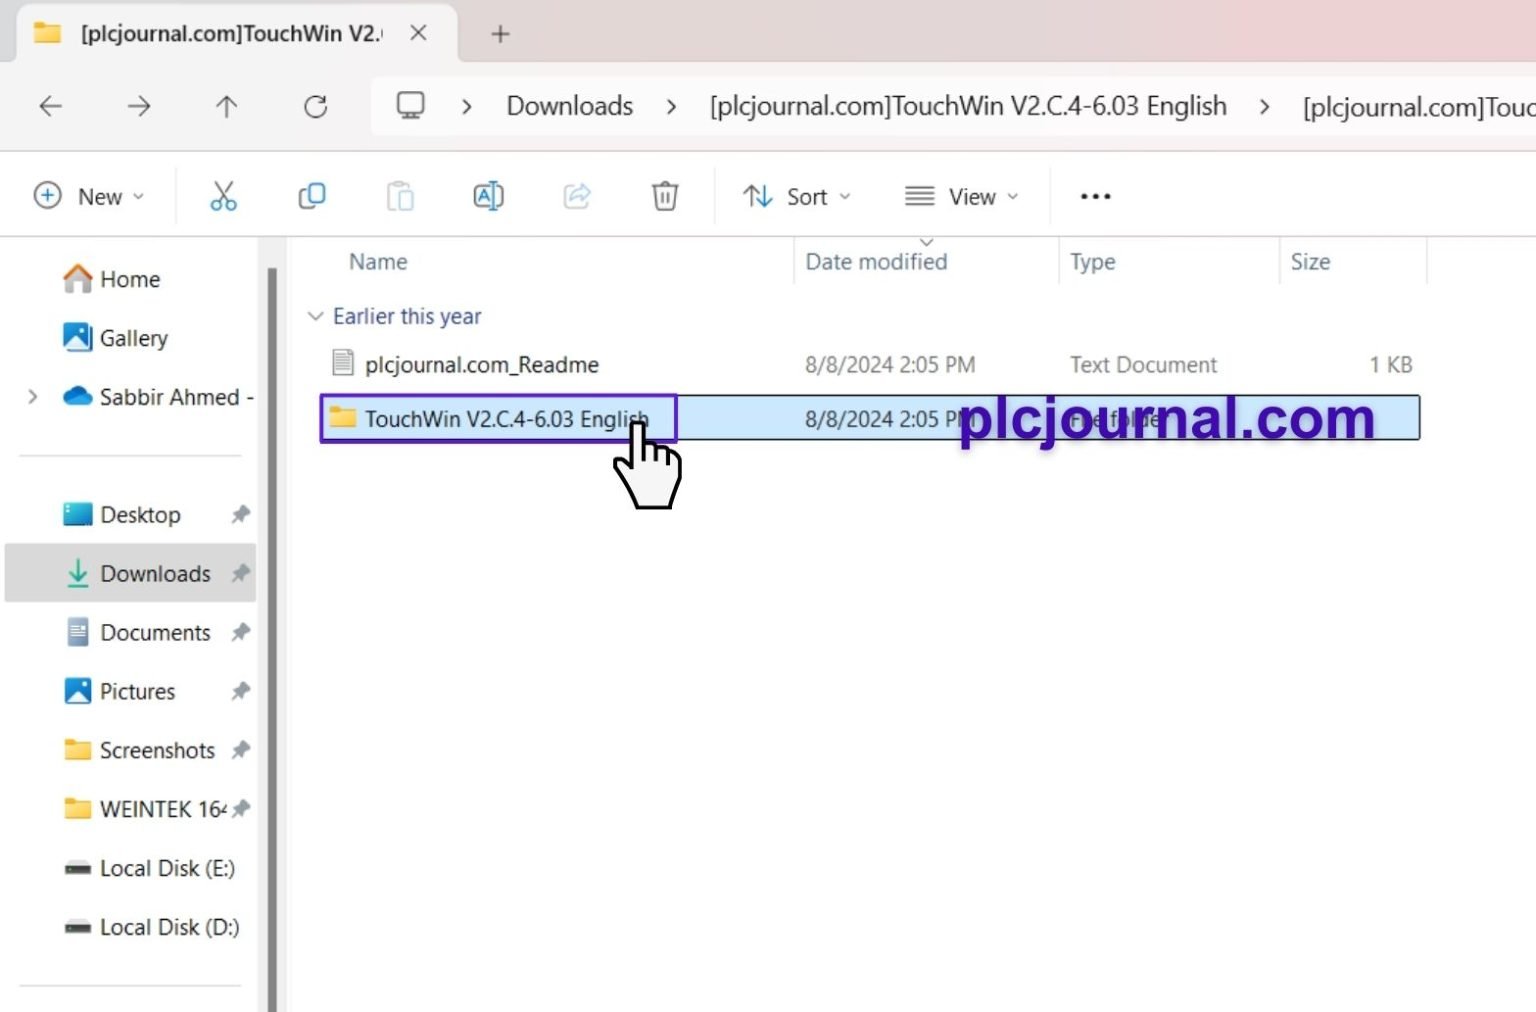Open the See more menu
The width and height of the screenshot is (1536, 1012).
(x=1095, y=196)
